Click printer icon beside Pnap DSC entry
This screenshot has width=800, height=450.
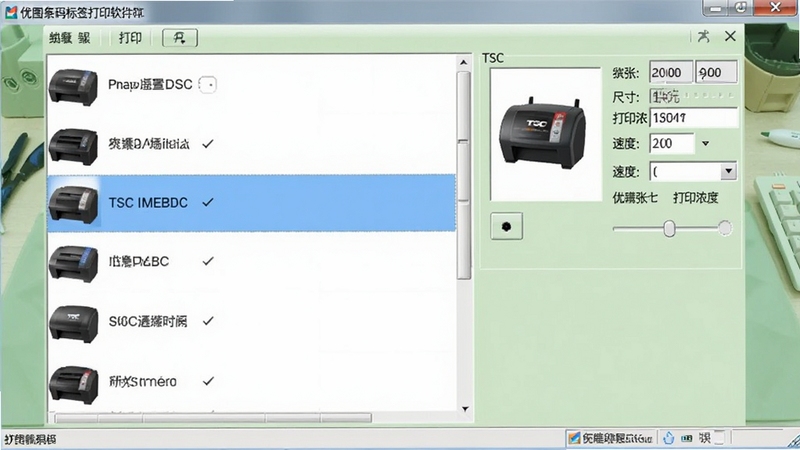[x=73, y=87]
